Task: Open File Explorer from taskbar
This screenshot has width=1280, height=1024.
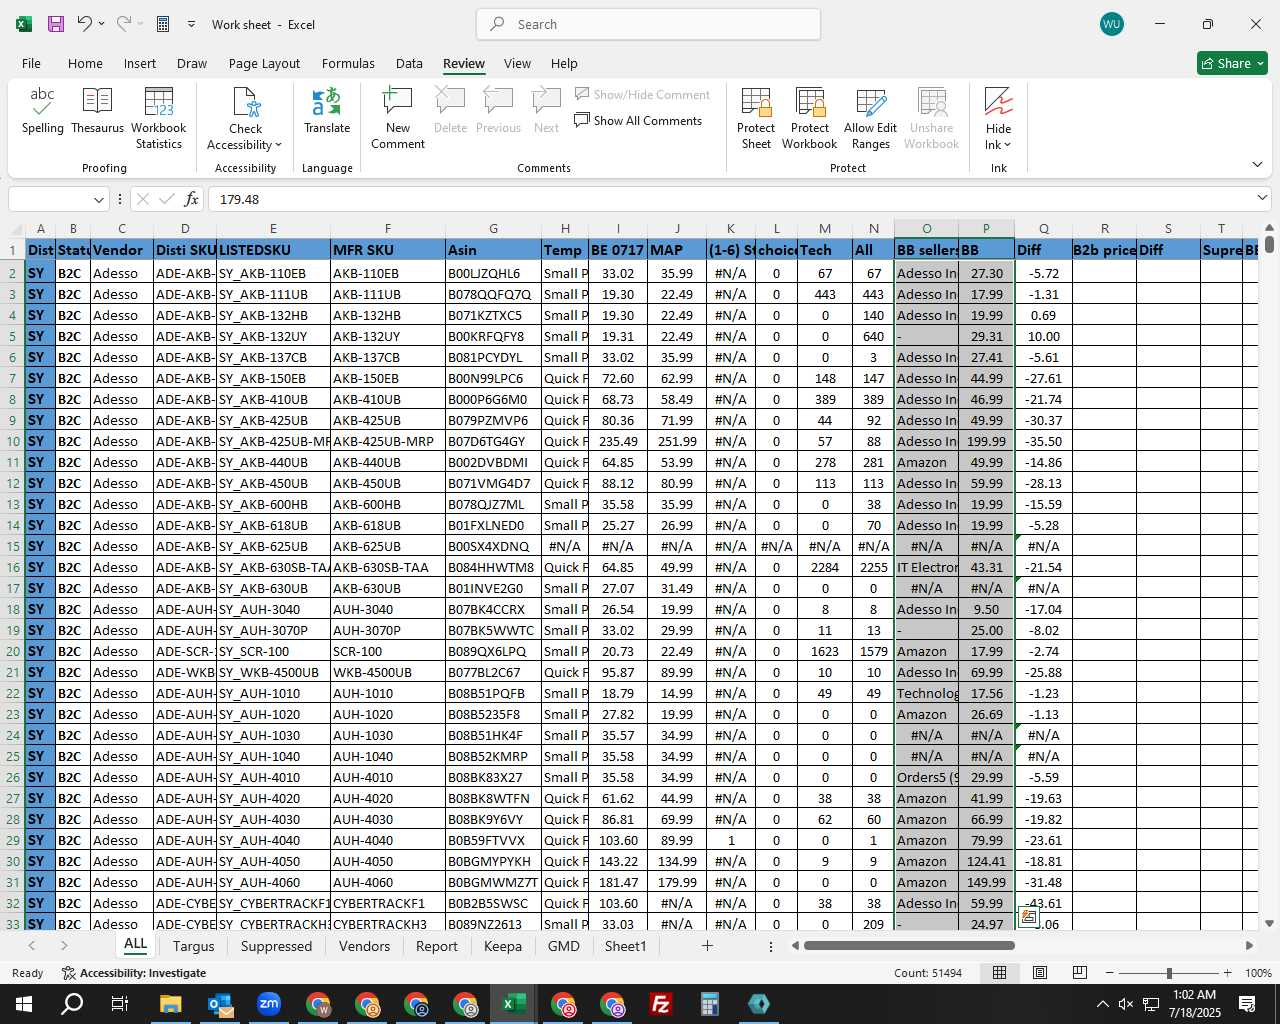Action: 170,1004
